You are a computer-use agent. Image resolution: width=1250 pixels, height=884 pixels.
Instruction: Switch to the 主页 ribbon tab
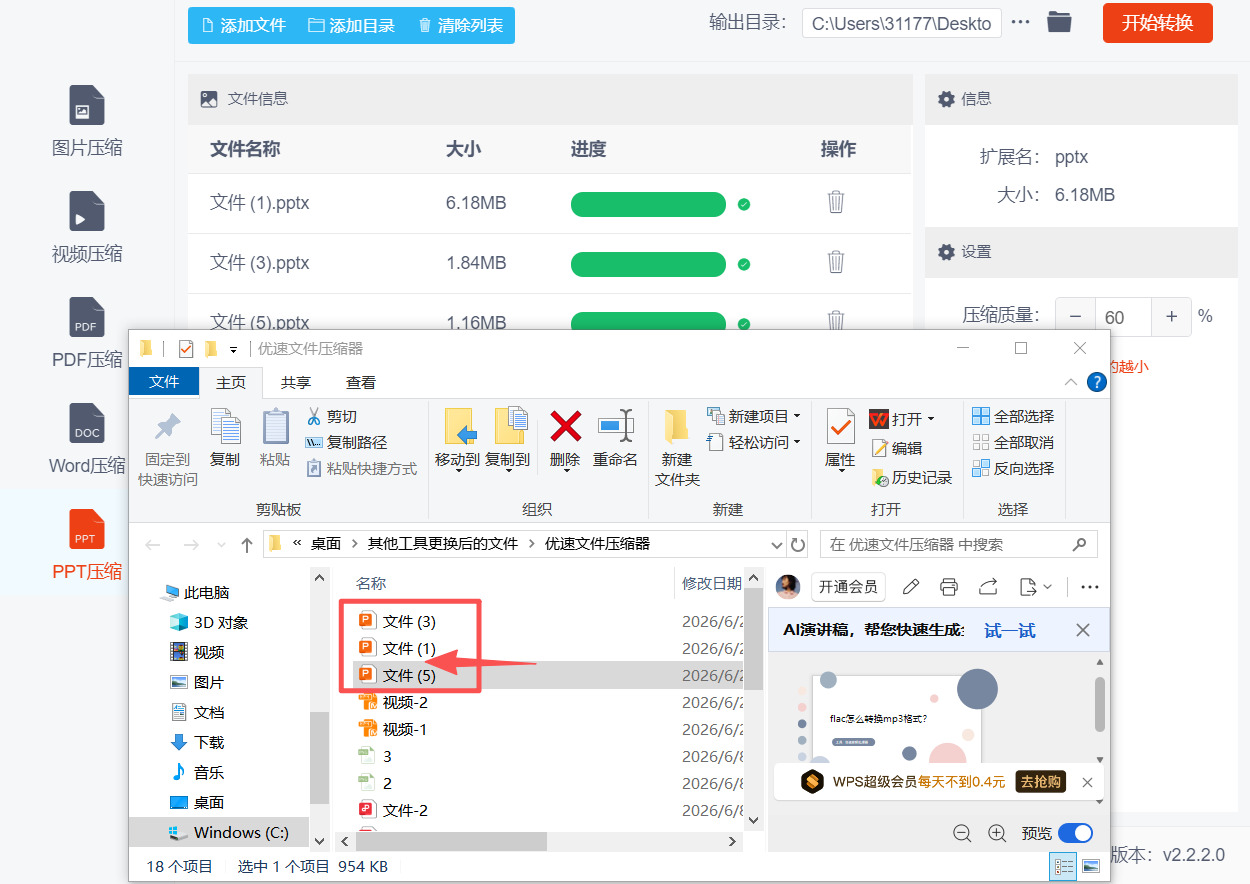click(x=231, y=382)
